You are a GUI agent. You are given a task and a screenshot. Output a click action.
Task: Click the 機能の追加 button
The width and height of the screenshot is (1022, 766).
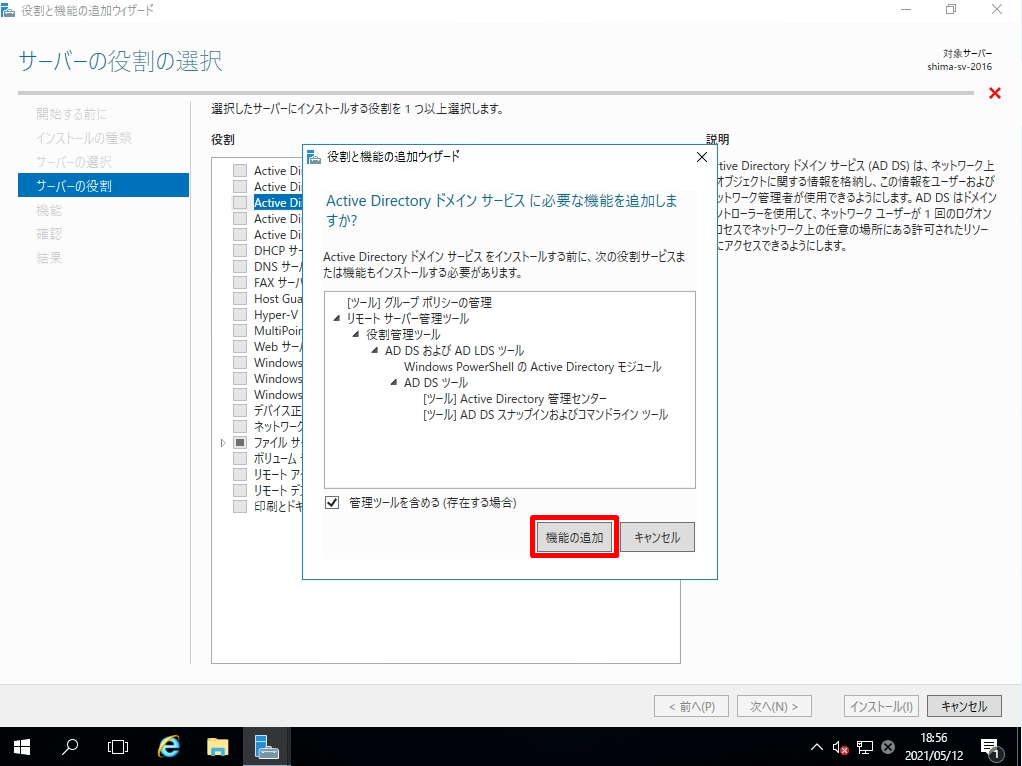pos(574,537)
